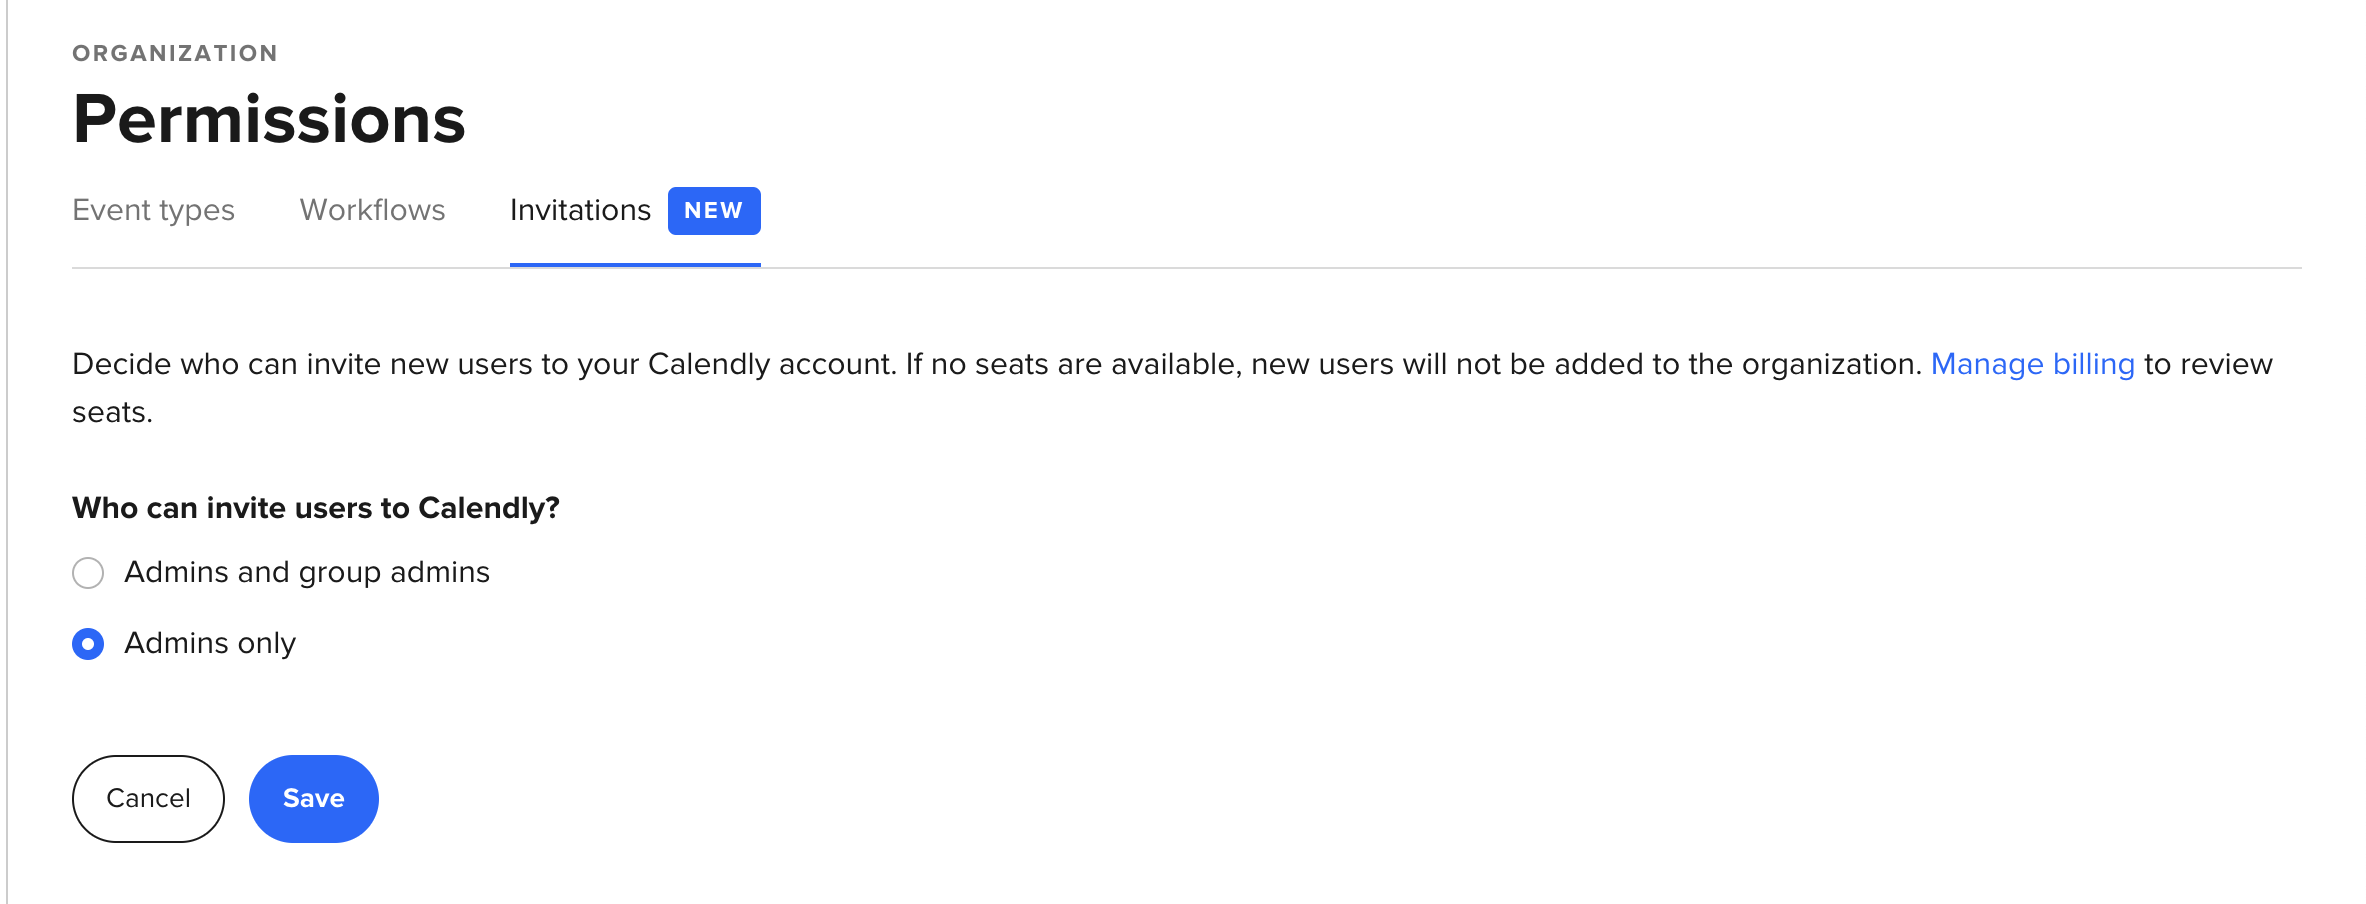Cancel the permission changes
This screenshot has height=904, width=2366.
tap(148, 798)
